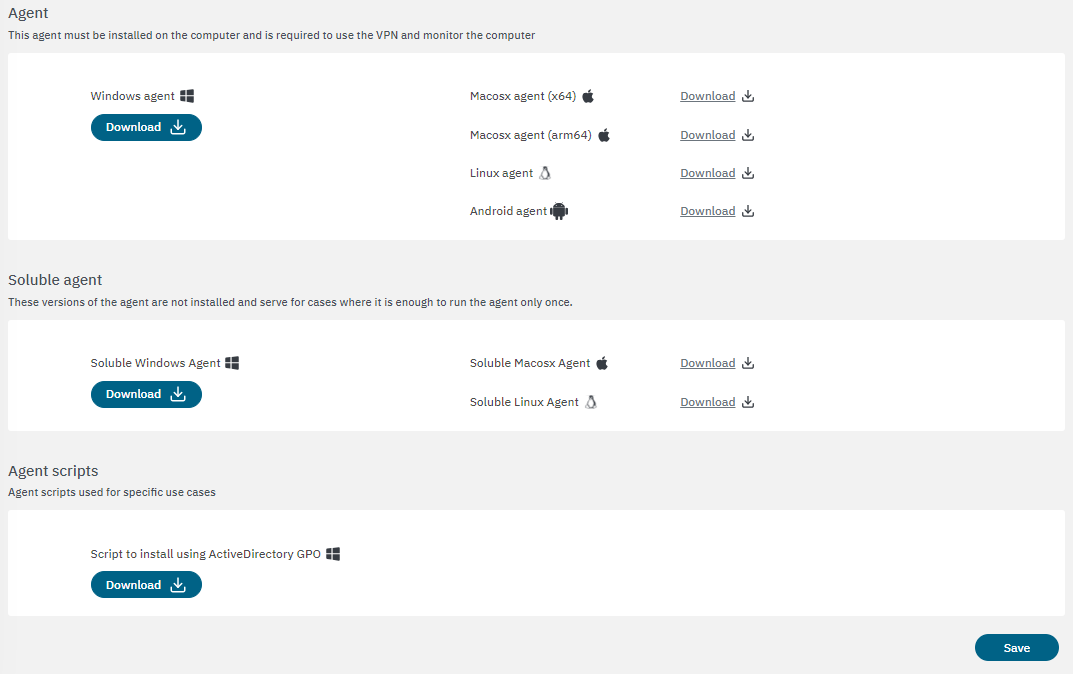Click the download arrow icon for Macosx agent (x64)

coord(748,97)
